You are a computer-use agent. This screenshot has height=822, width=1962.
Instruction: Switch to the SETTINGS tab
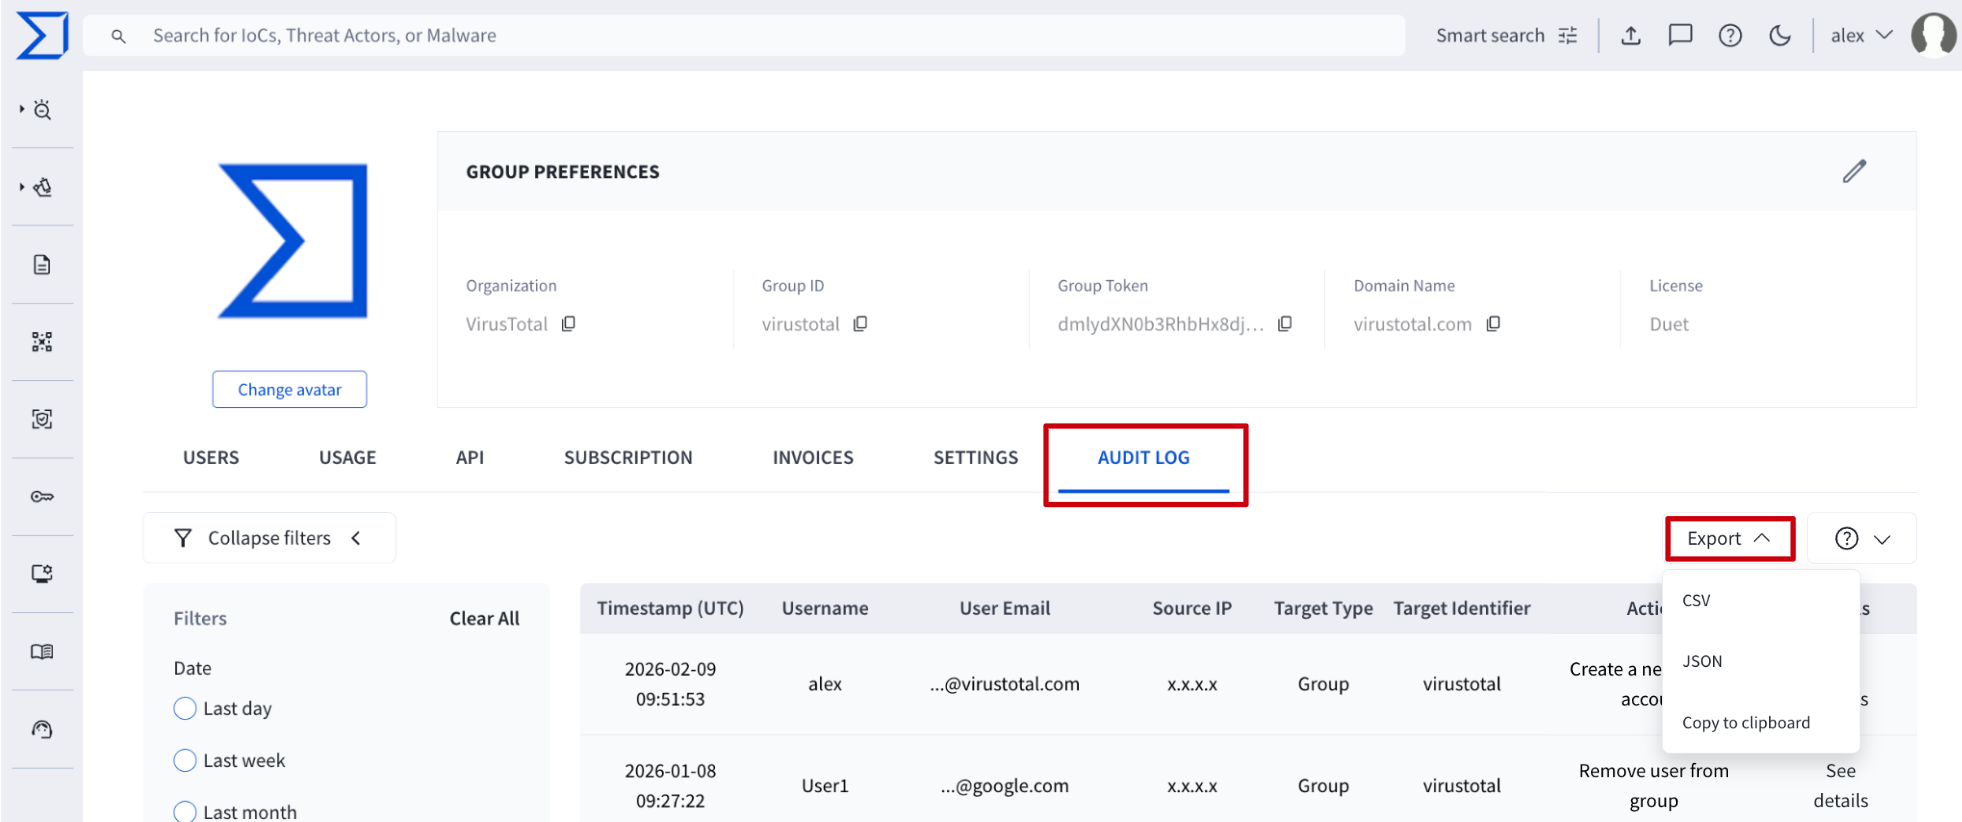(x=976, y=457)
